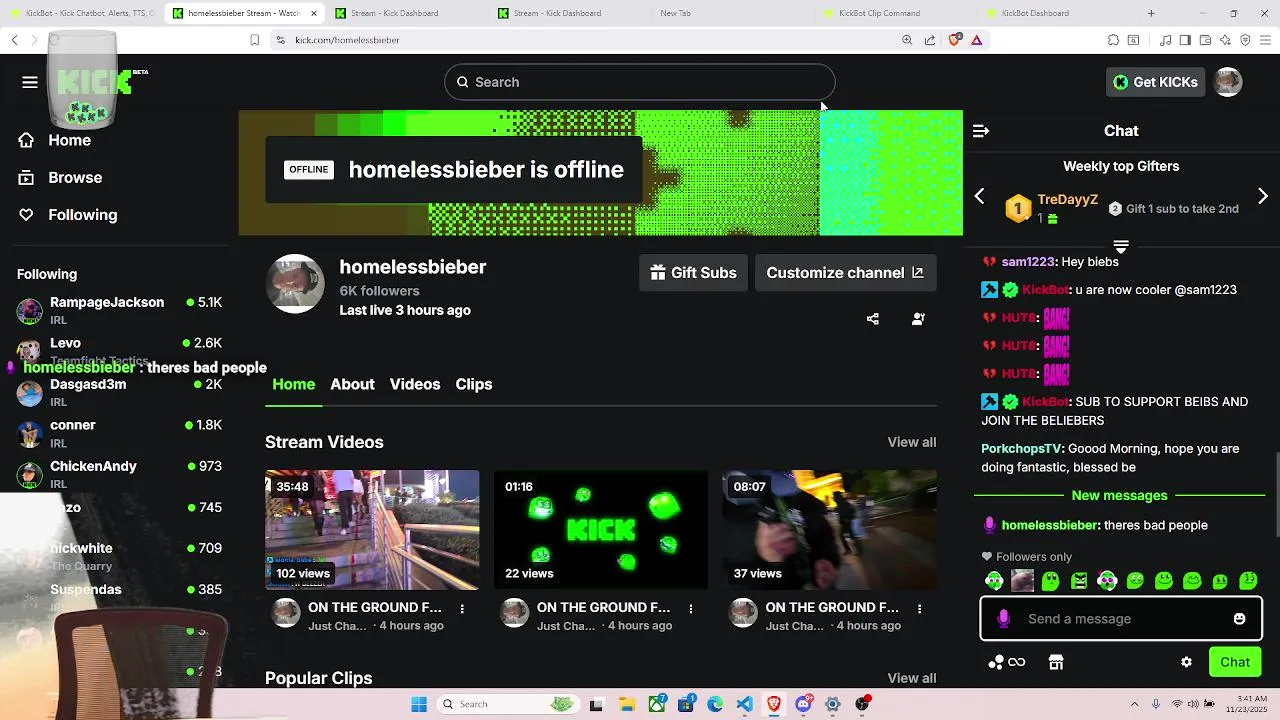Switch to the Videos tab
The height and width of the screenshot is (720, 1280).
[x=415, y=384]
